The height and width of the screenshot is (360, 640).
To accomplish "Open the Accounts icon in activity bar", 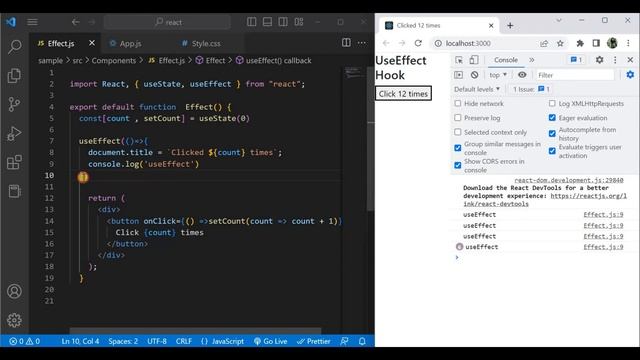I will pyautogui.click(x=14, y=291).
